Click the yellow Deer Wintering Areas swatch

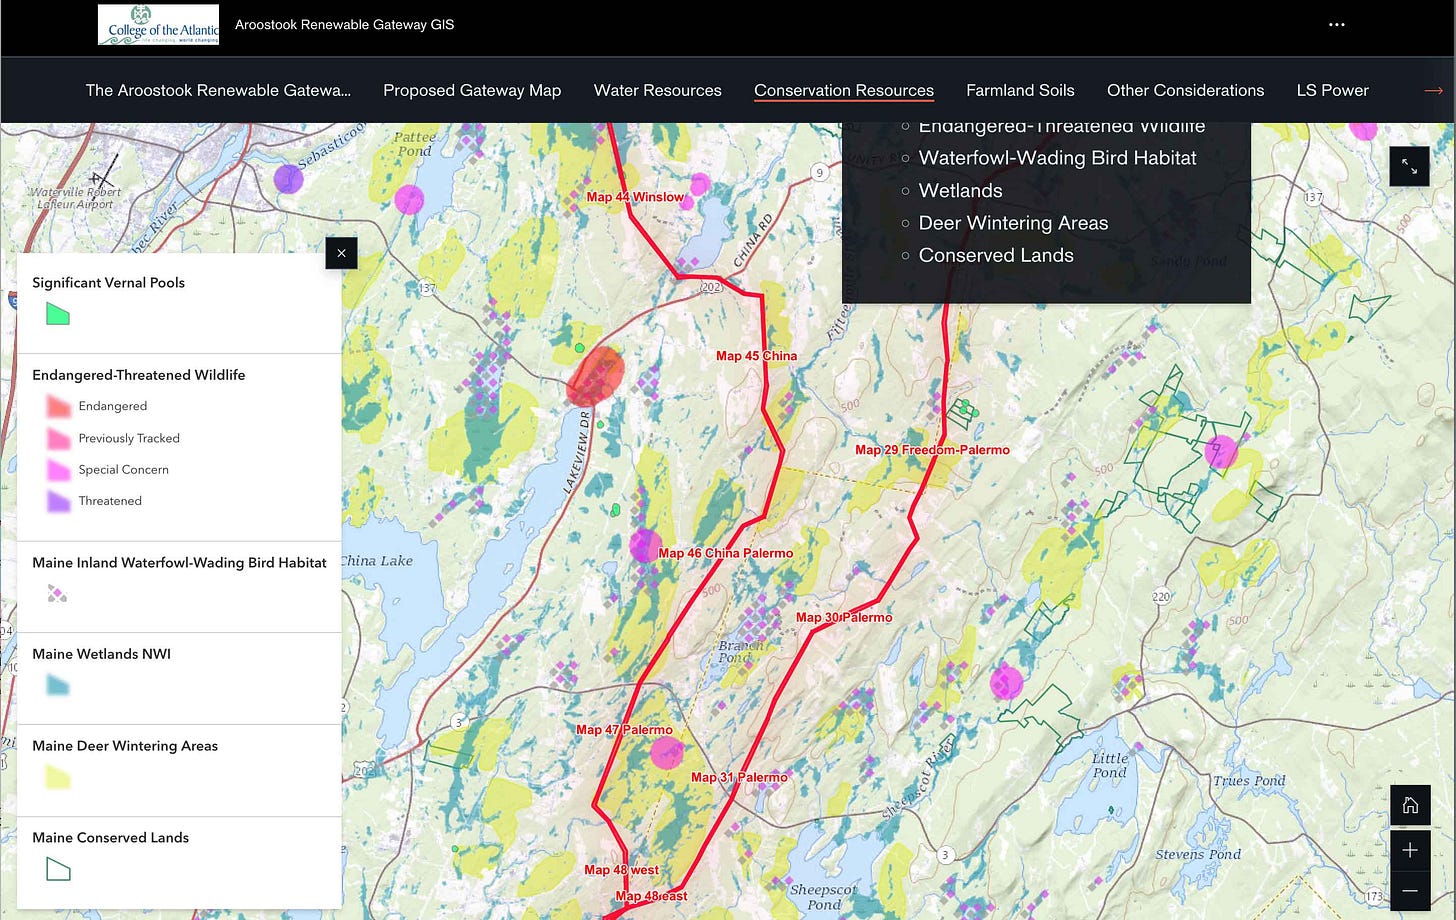point(58,778)
